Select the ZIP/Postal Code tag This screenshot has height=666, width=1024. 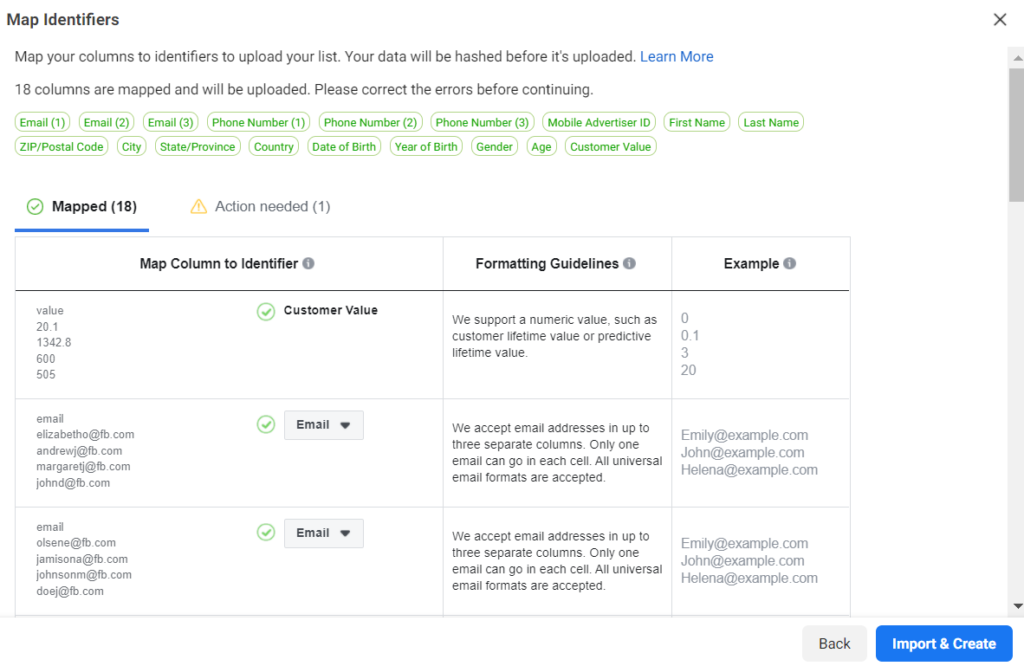[x=61, y=146]
